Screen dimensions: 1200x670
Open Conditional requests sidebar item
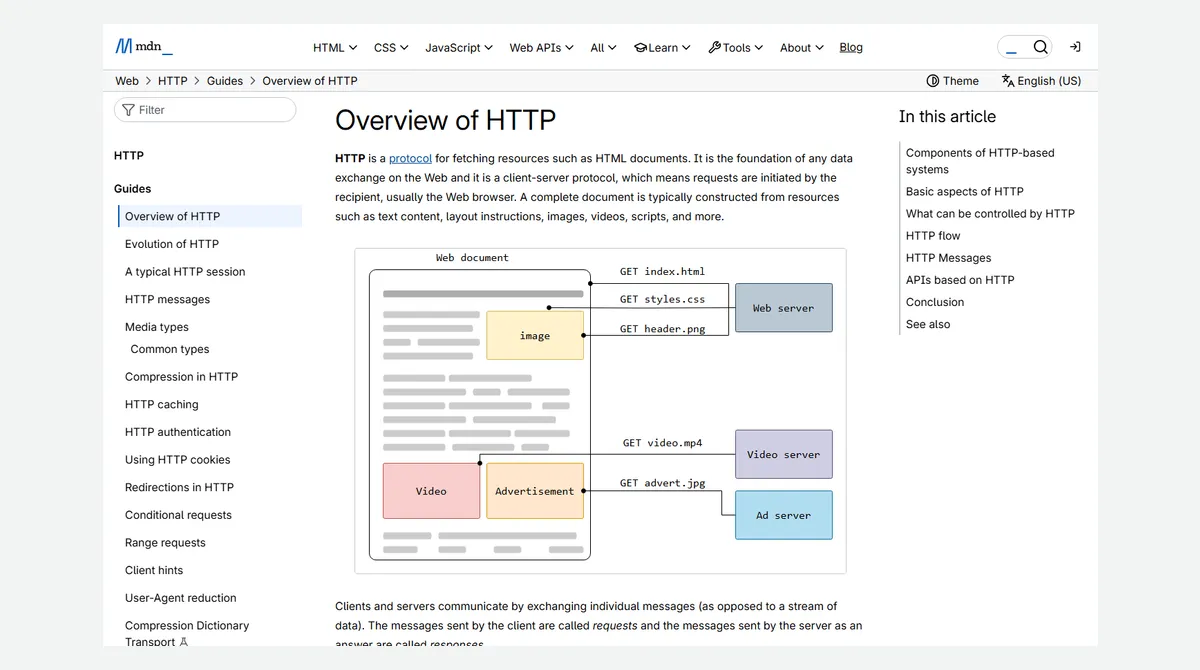click(178, 515)
